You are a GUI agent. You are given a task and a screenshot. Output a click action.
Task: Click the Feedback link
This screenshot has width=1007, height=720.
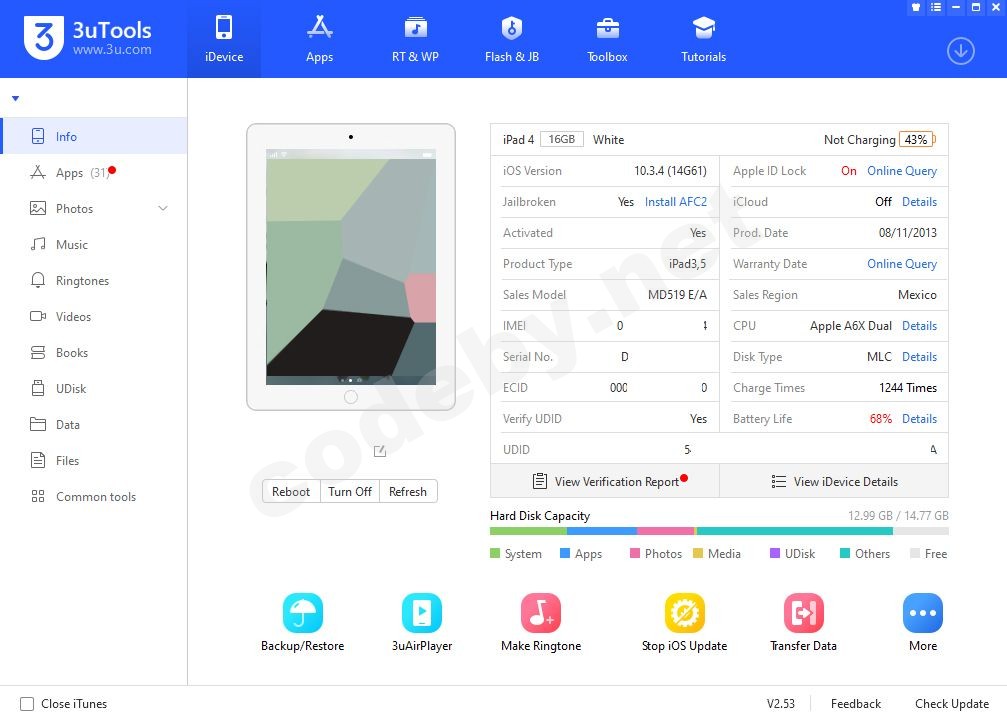point(855,704)
